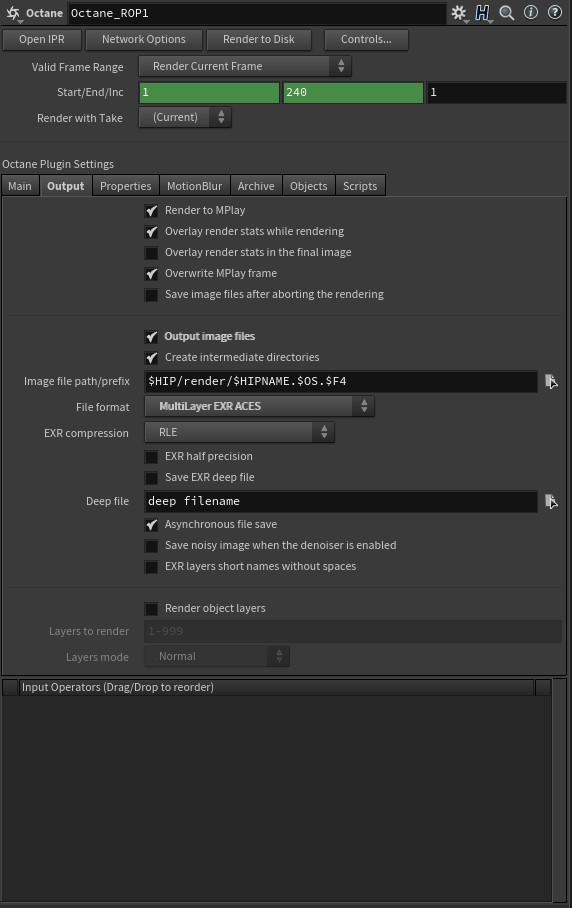The image size is (572, 908).
Task: Click the Houdini H presets icon
Action: [x=482, y=13]
